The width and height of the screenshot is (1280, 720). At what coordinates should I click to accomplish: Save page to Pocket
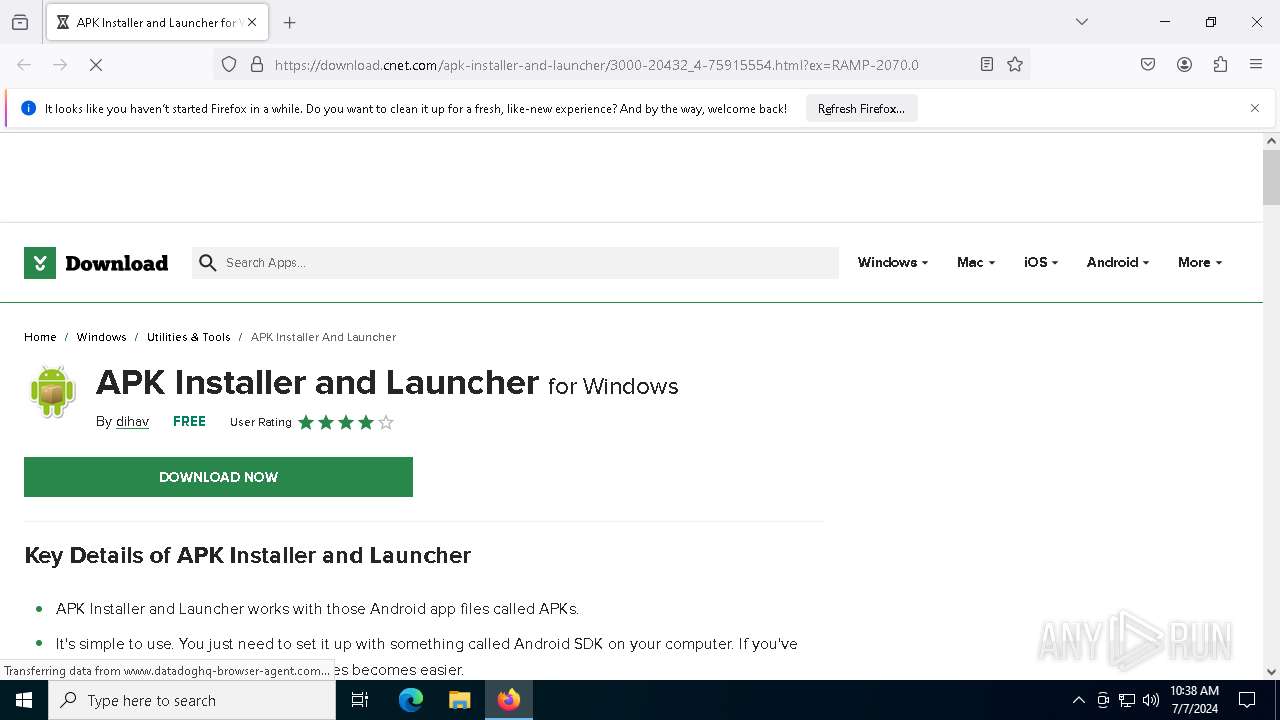coord(1148,65)
